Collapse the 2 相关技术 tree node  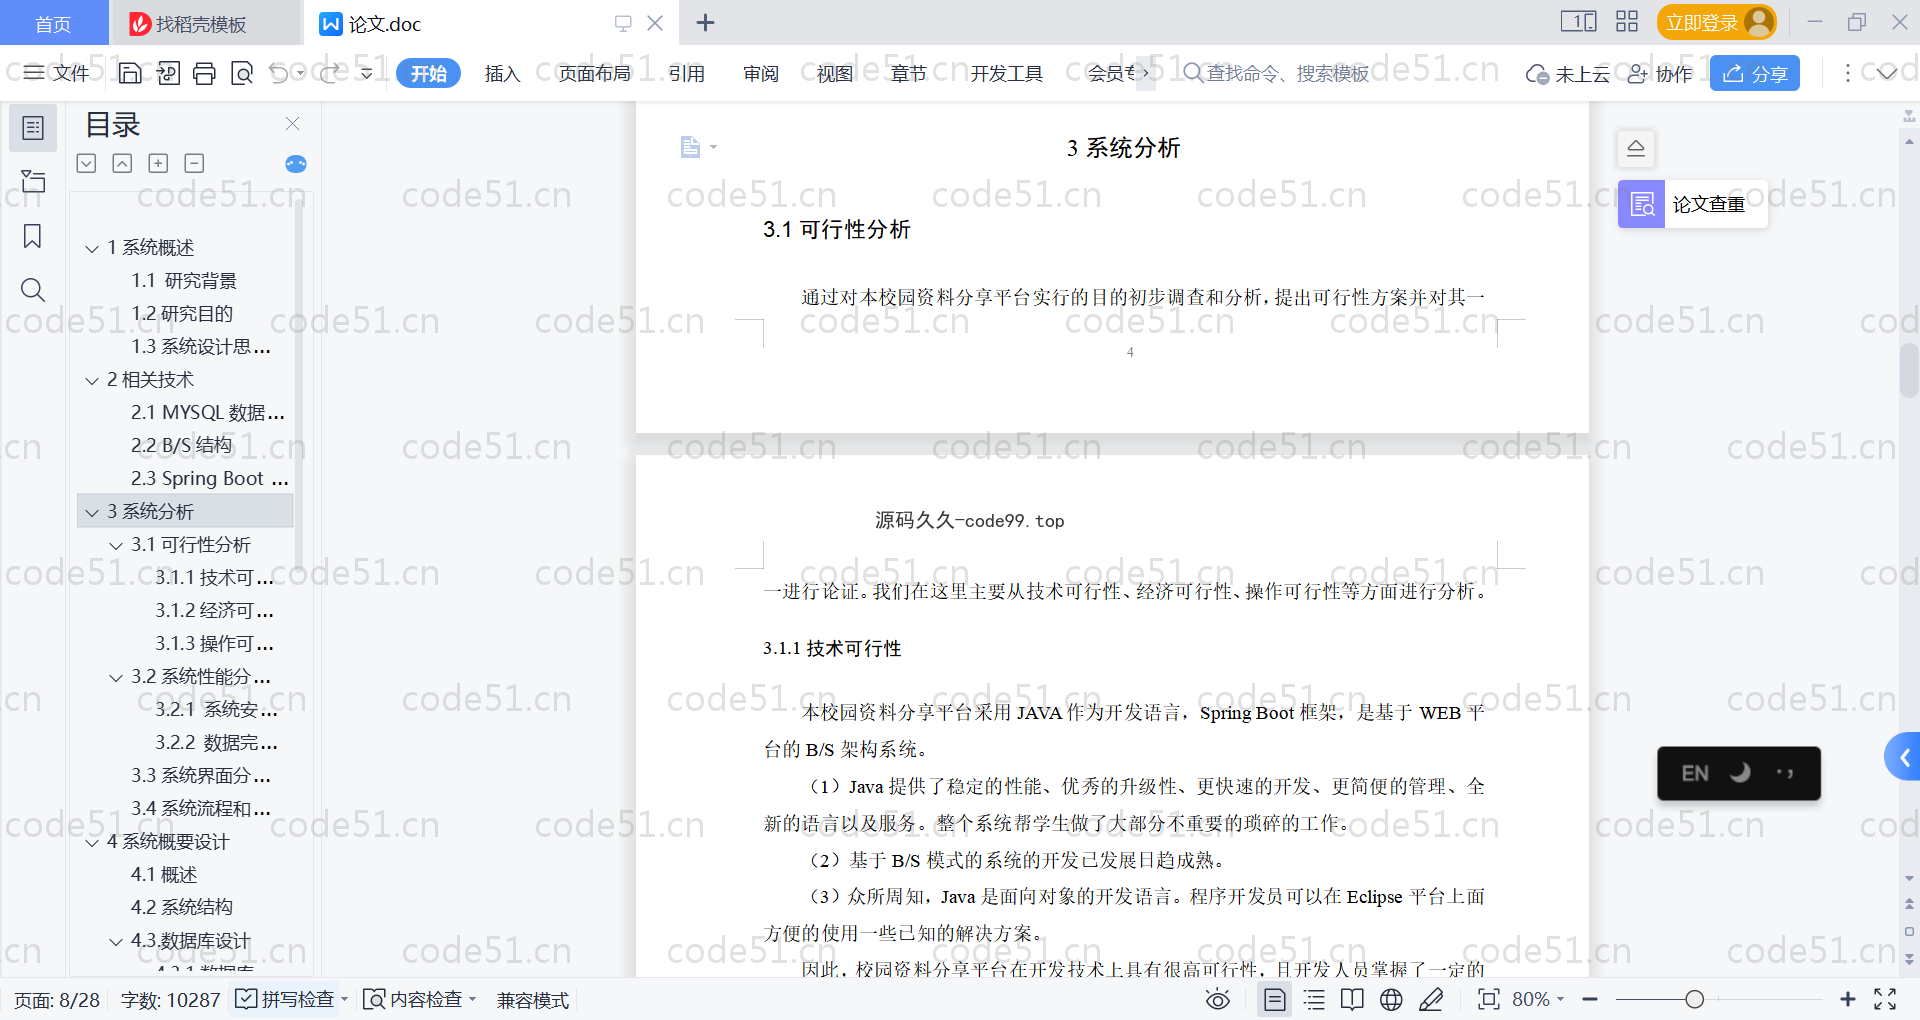point(92,380)
